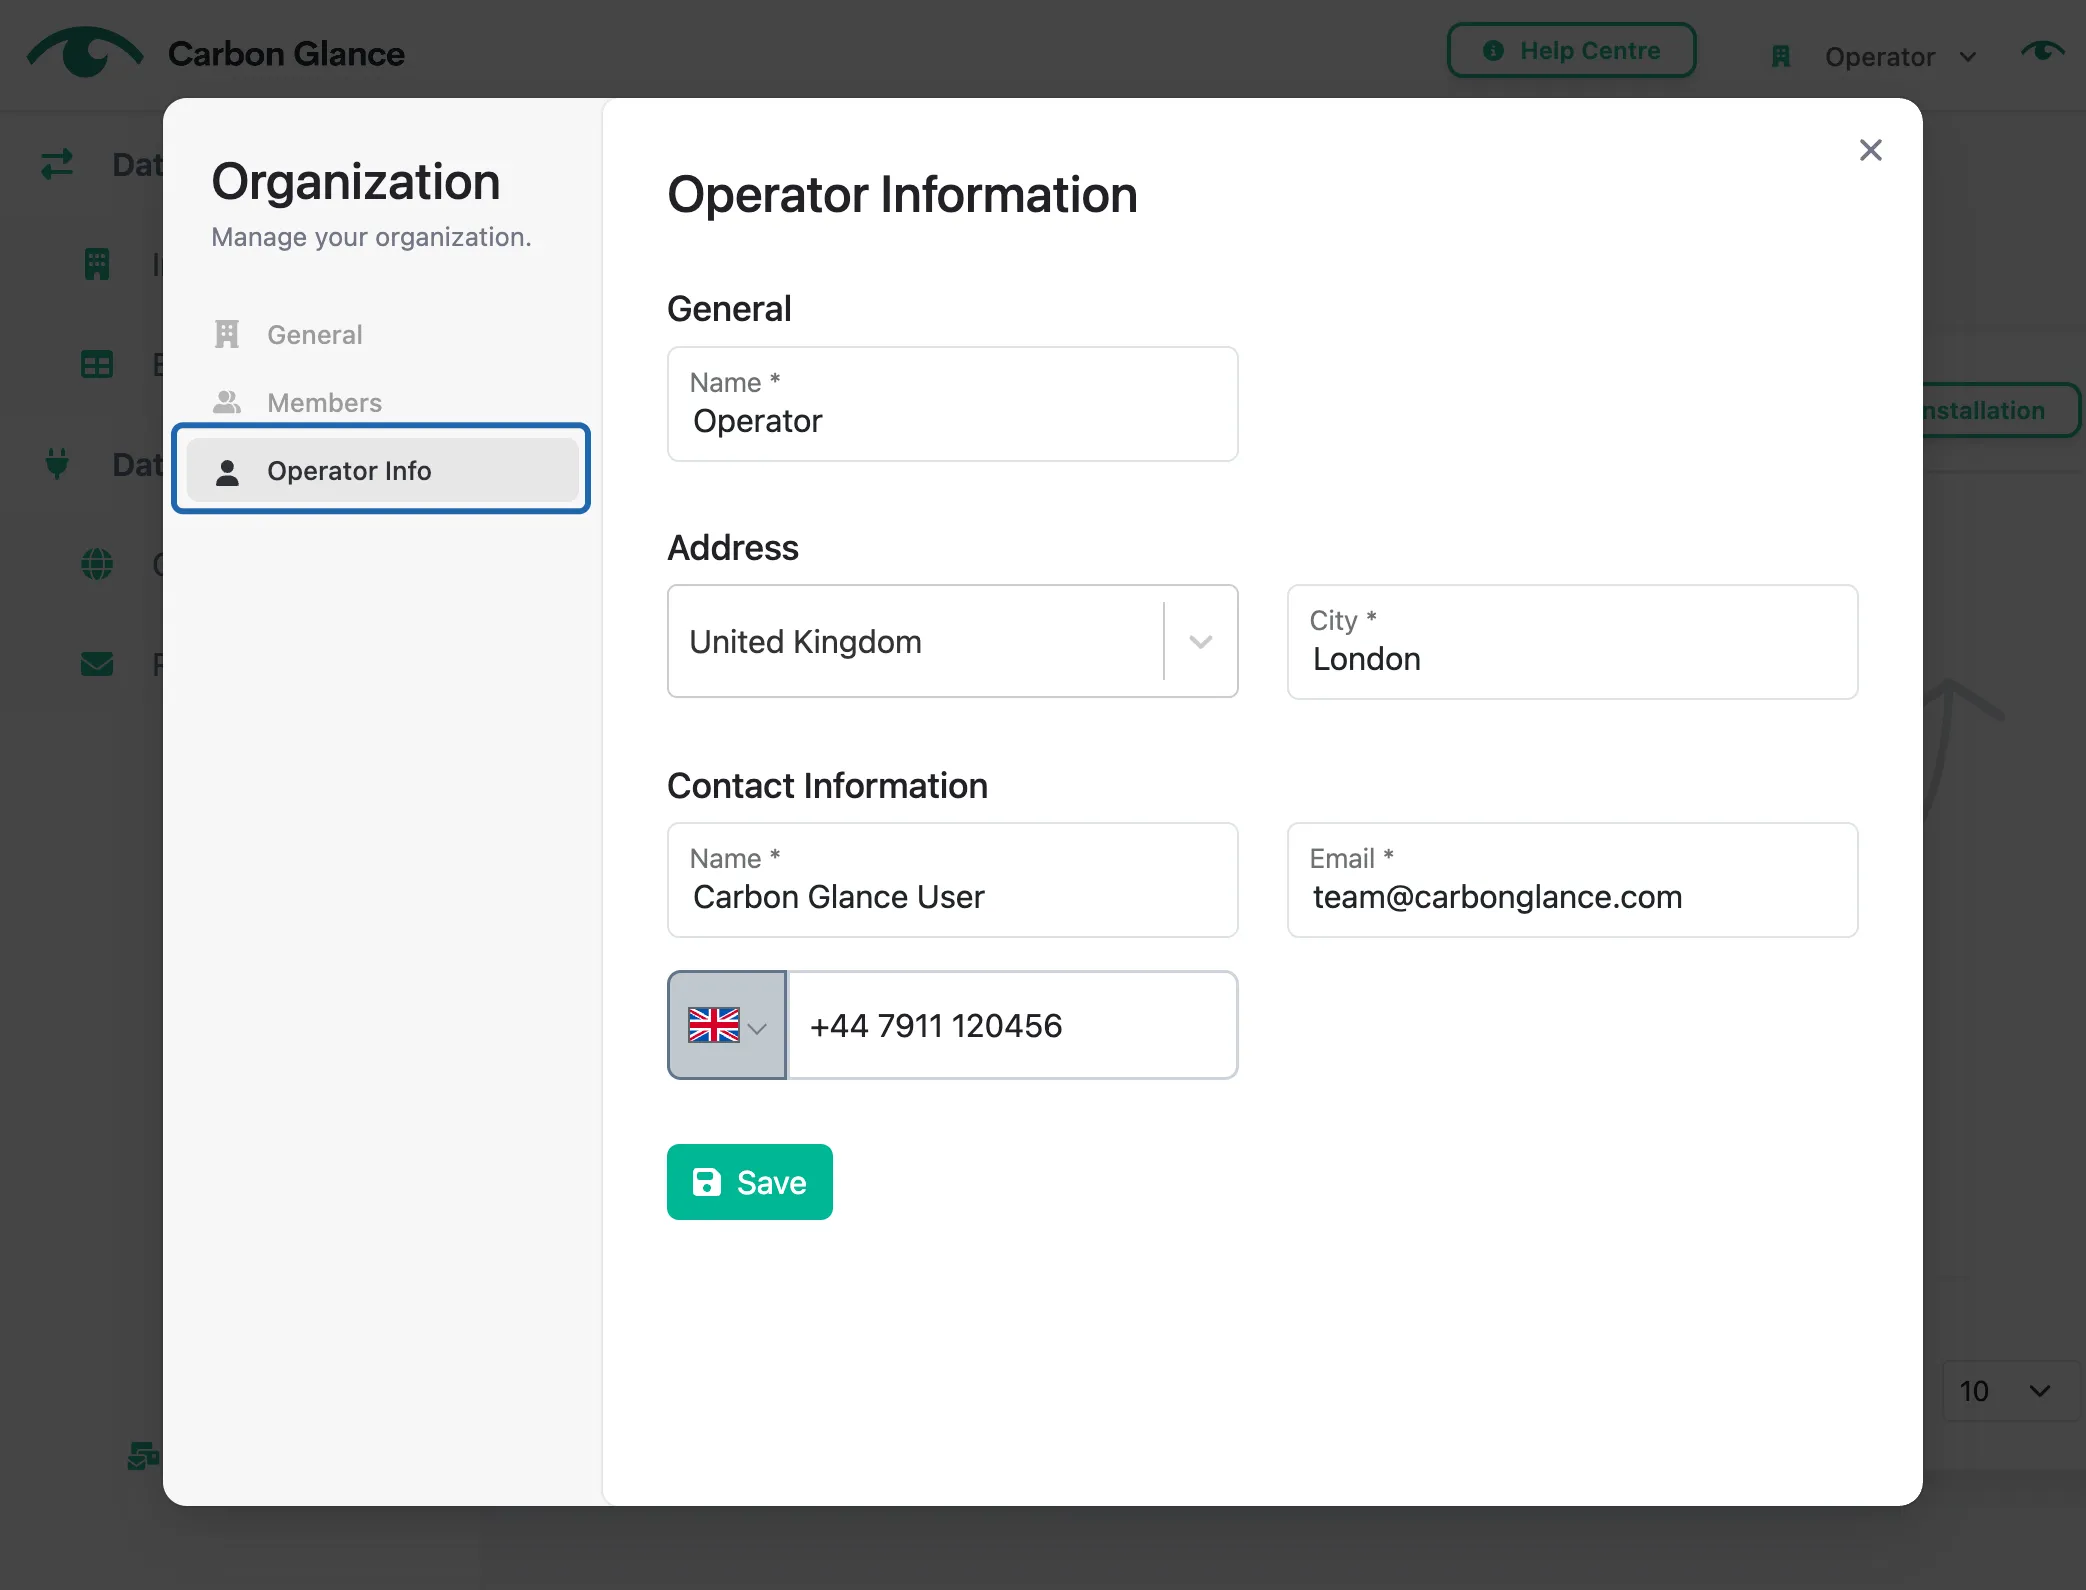Edit contact Name field Carbon Glance User
Image resolution: width=2086 pixels, height=1590 pixels.
tap(952, 880)
